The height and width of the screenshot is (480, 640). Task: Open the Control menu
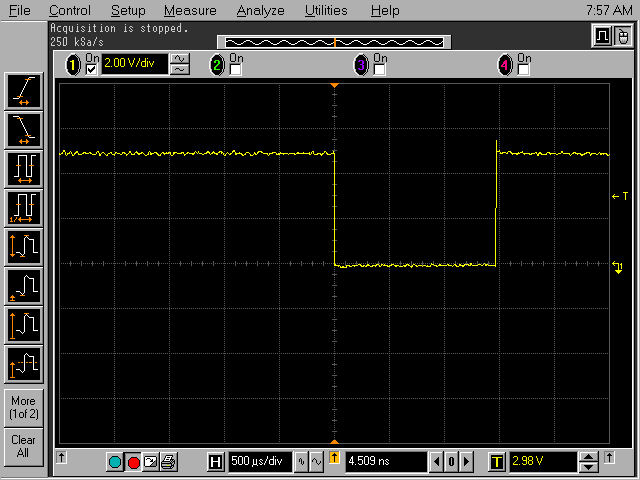[x=70, y=10]
